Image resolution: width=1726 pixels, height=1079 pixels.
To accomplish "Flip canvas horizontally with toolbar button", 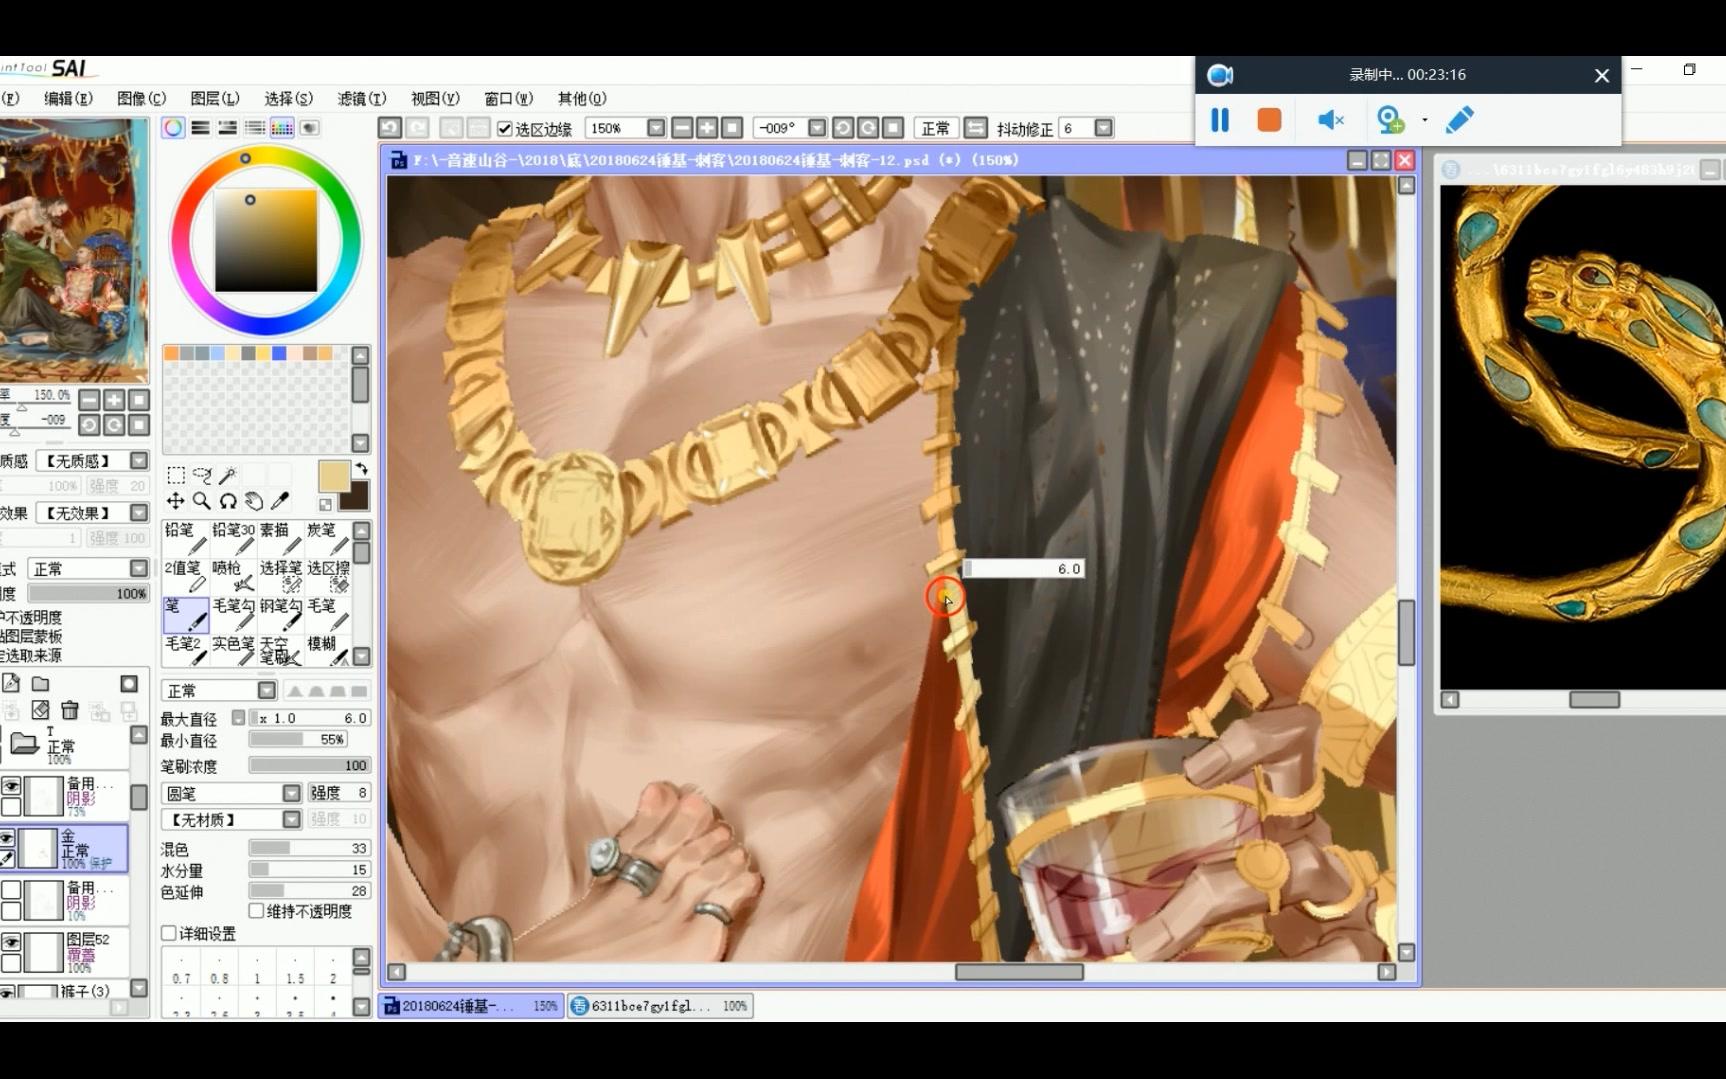I will coord(976,128).
